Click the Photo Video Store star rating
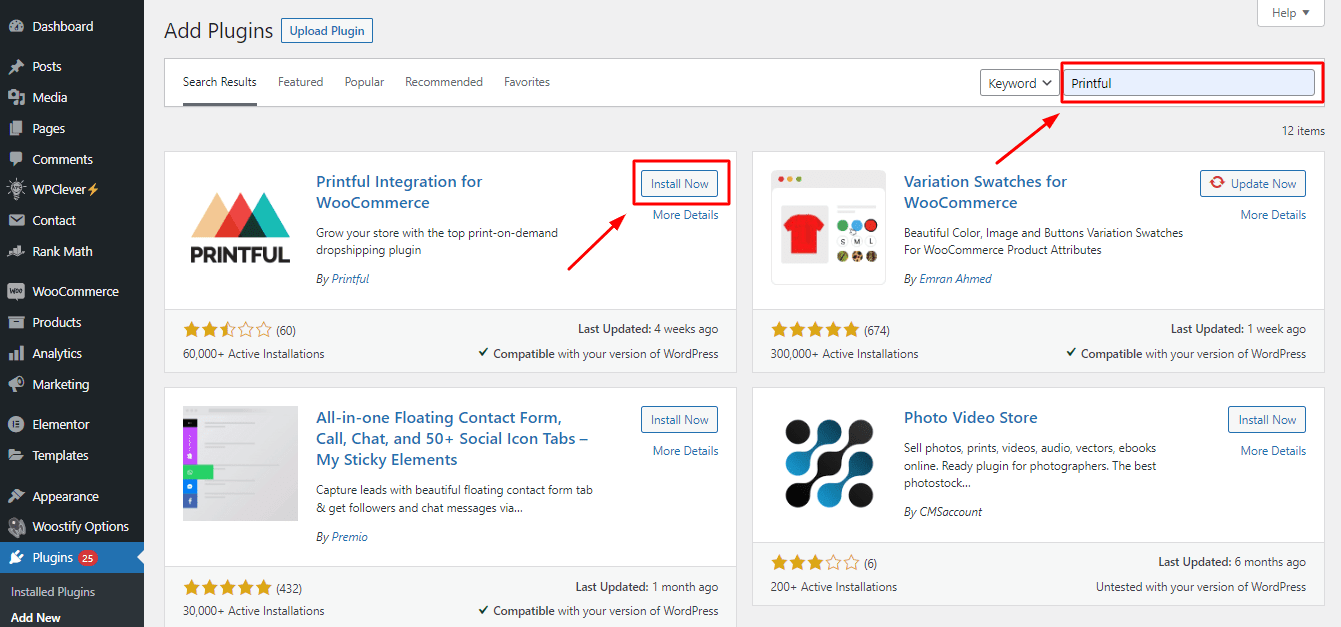Screen dimensions: 1341x627 (815, 563)
